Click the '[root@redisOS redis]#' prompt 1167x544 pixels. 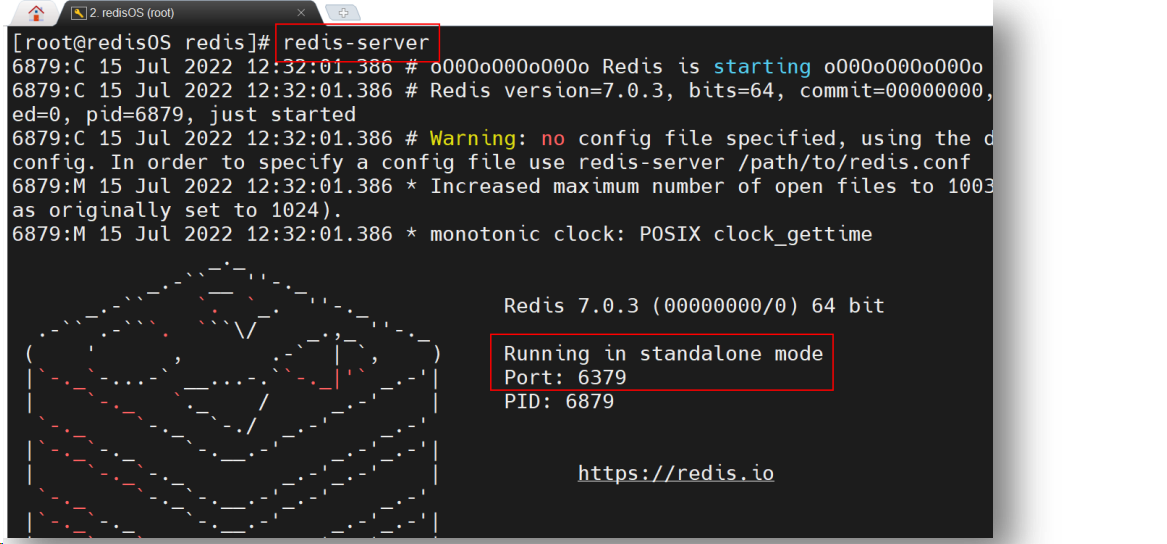(141, 43)
